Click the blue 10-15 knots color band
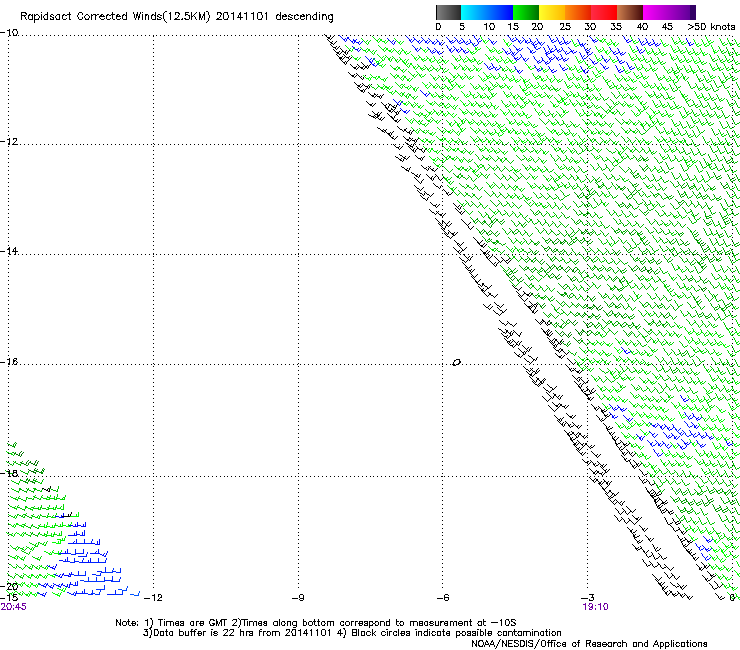The height and width of the screenshot is (650, 740). 499,12
